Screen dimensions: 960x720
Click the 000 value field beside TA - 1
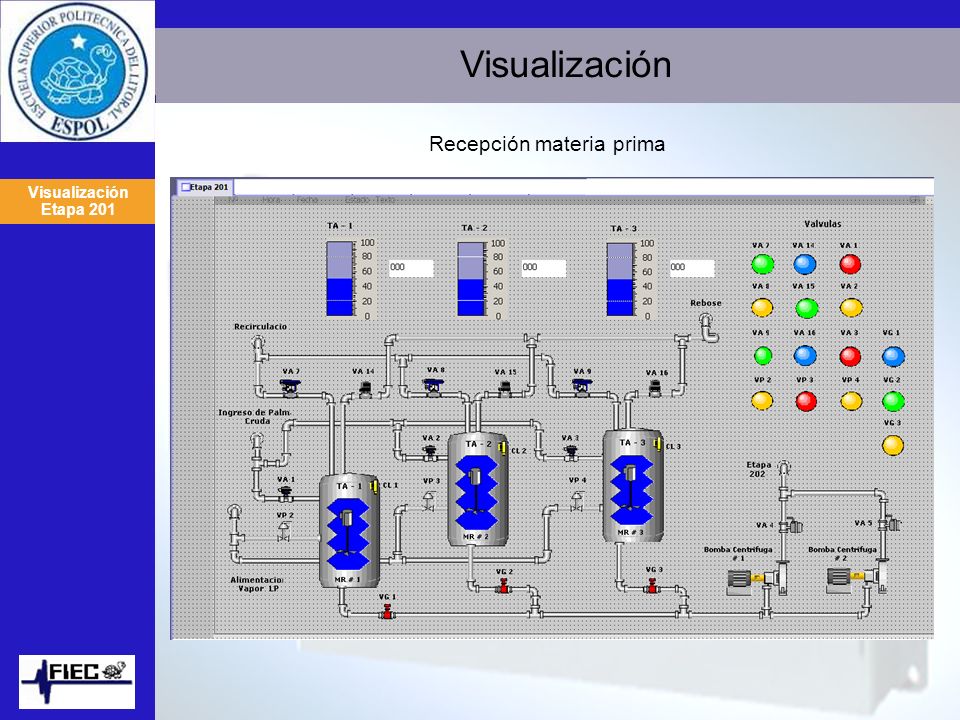tap(411, 268)
